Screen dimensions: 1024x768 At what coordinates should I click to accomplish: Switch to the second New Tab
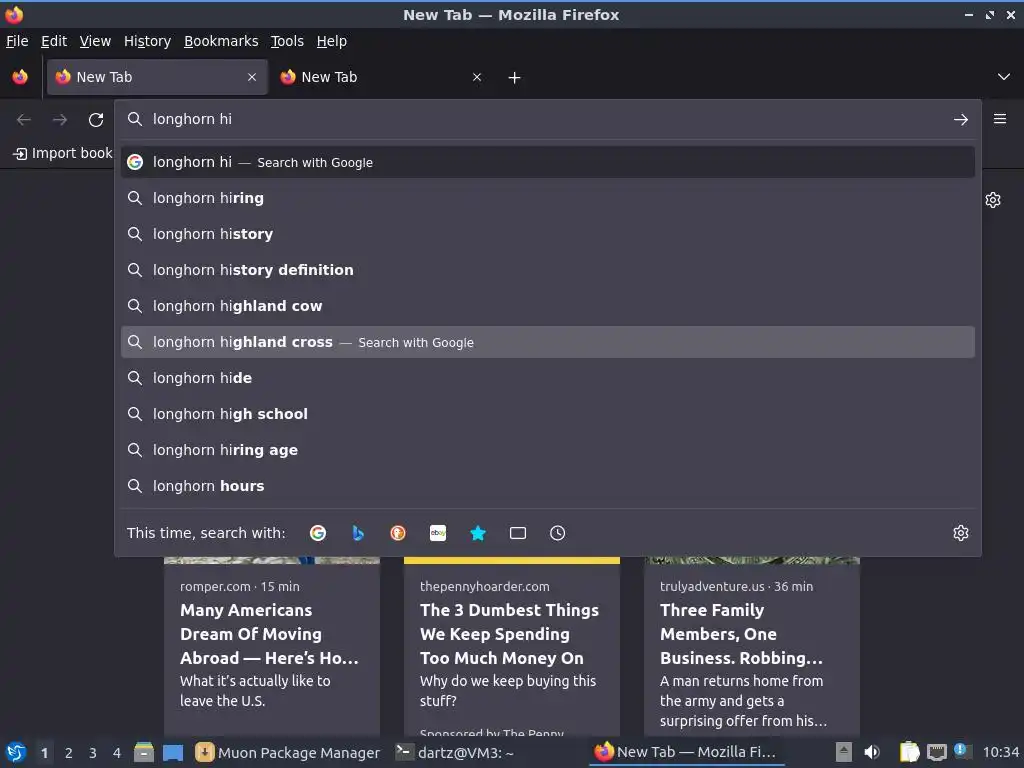click(x=382, y=77)
